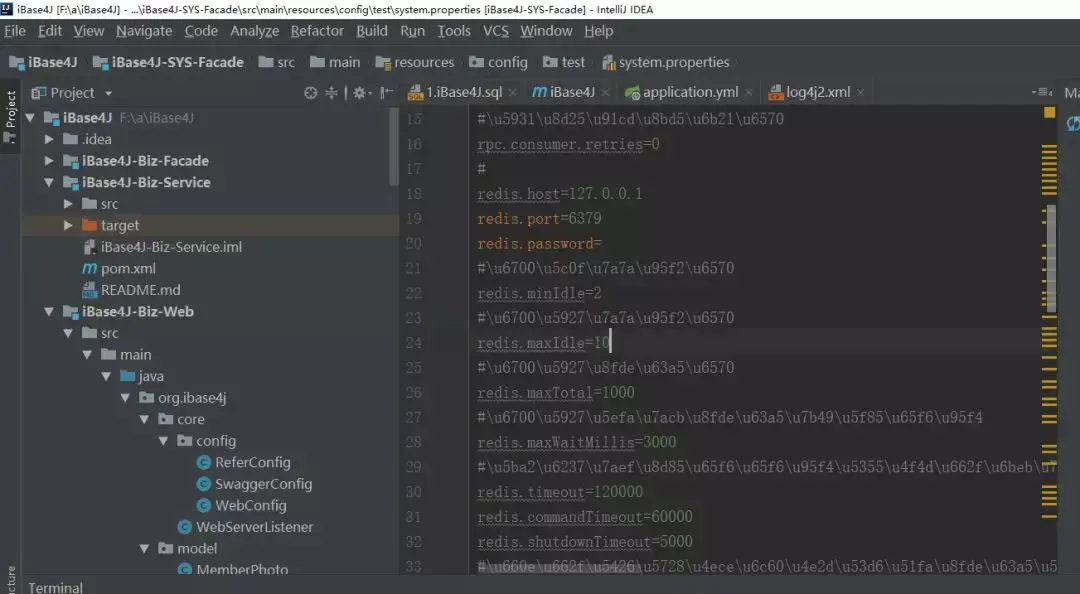Click the redis.port=6379 line
Screen dimensions: 1080x594
(x=539, y=218)
